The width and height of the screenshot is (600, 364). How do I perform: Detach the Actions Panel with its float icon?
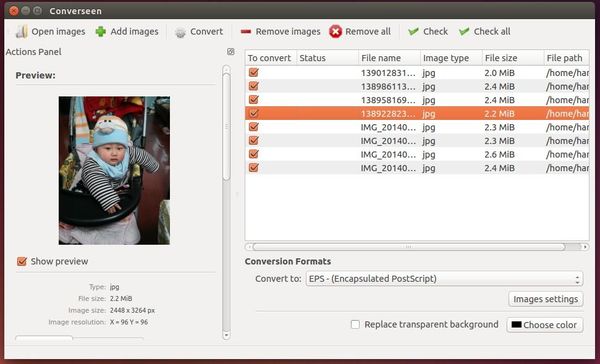coord(230,52)
